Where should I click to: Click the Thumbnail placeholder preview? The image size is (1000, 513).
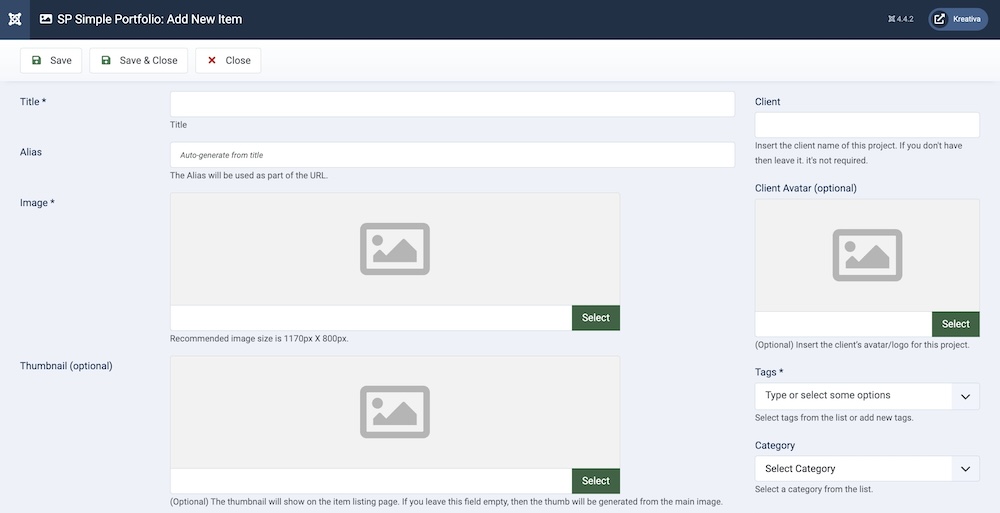pos(394,412)
